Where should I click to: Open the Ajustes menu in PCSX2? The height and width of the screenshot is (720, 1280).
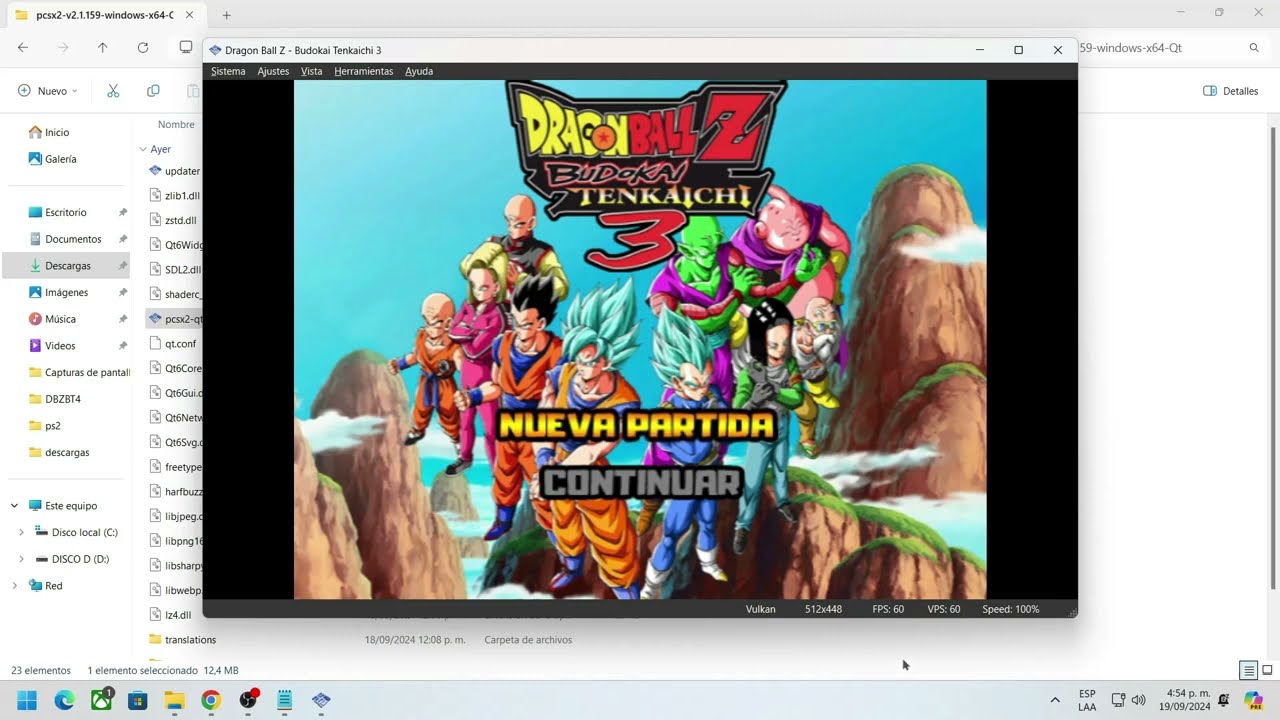pyautogui.click(x=273, y=71)
